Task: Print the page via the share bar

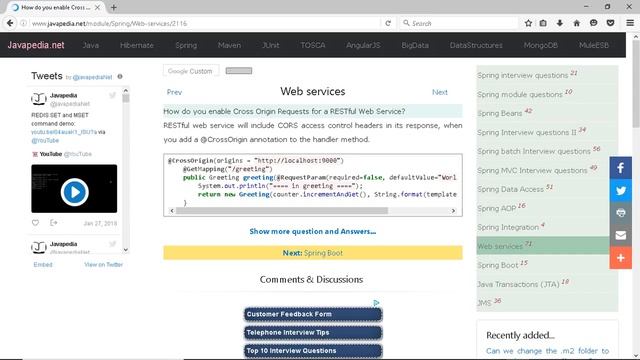Action: click(x=620, y=213)
